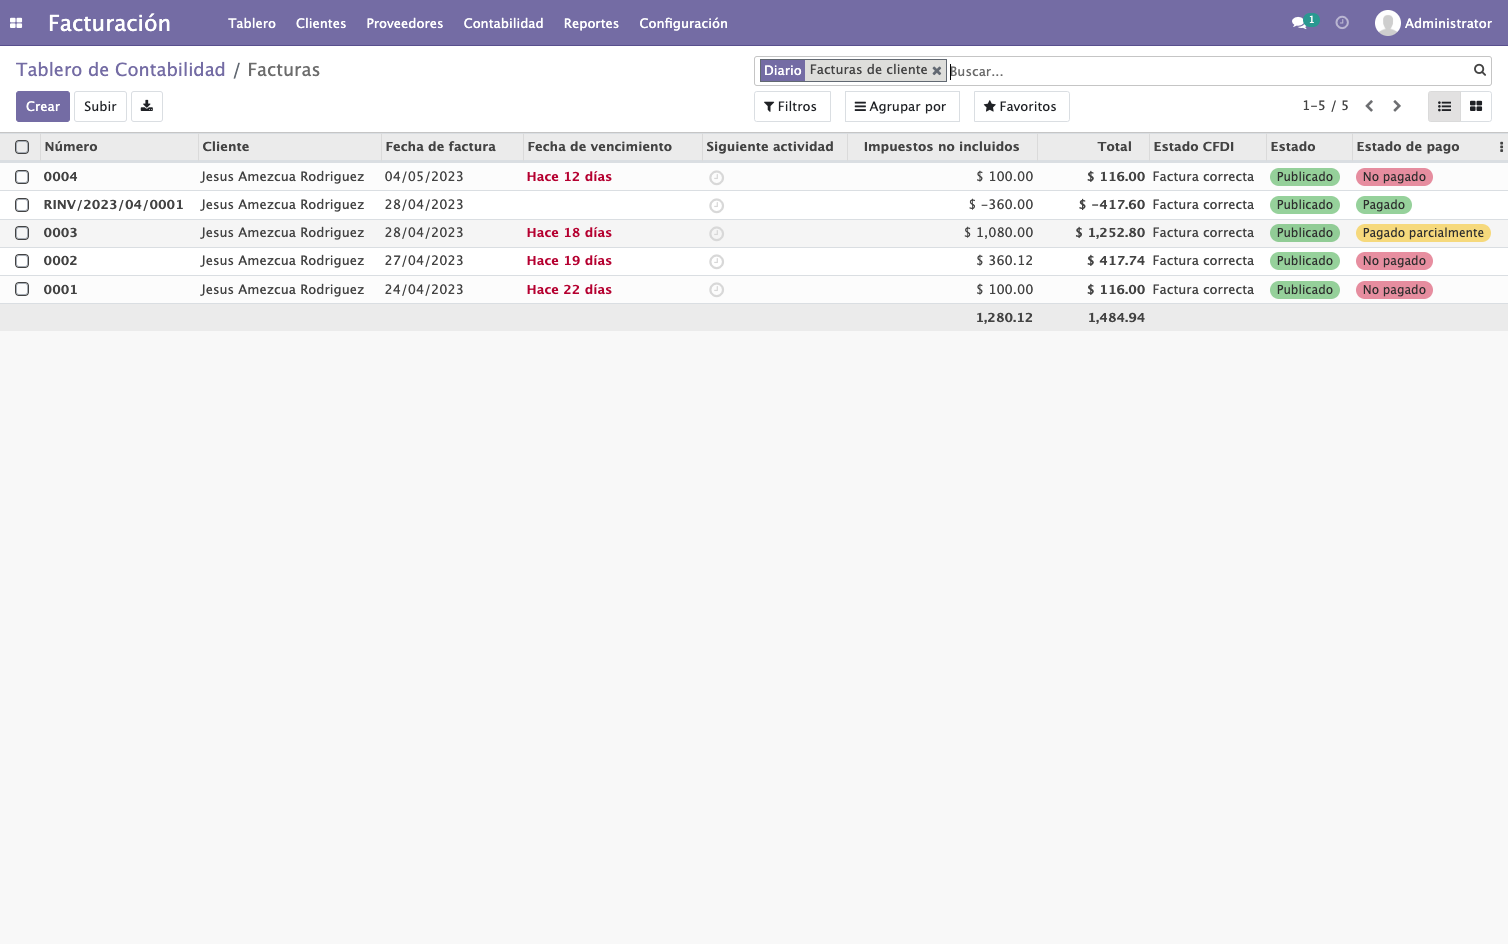Viewport: 1508px width, 944px height.
Task: Open the Configuración menu
Action: pos(684,23)
